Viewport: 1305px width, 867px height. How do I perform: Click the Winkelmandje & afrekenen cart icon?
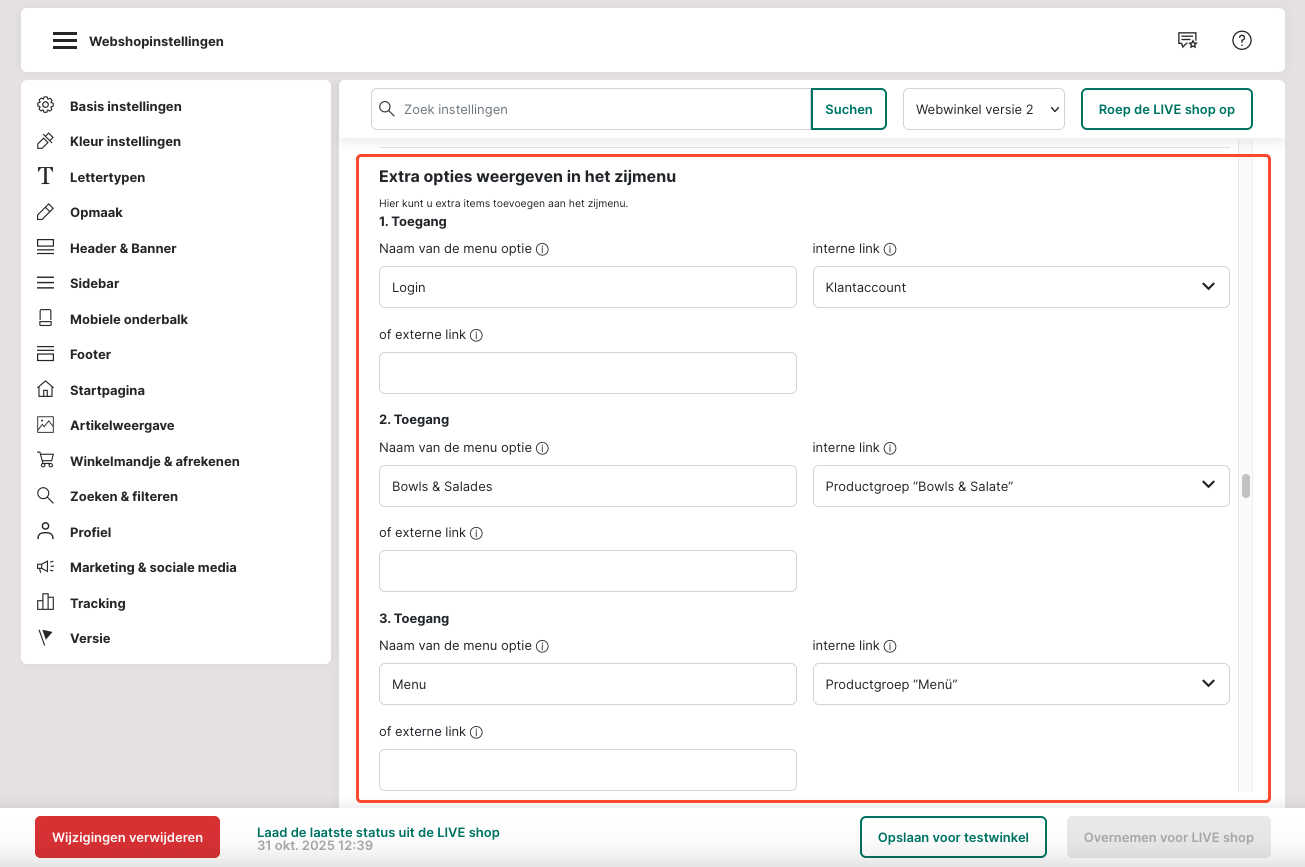[45, 461]
